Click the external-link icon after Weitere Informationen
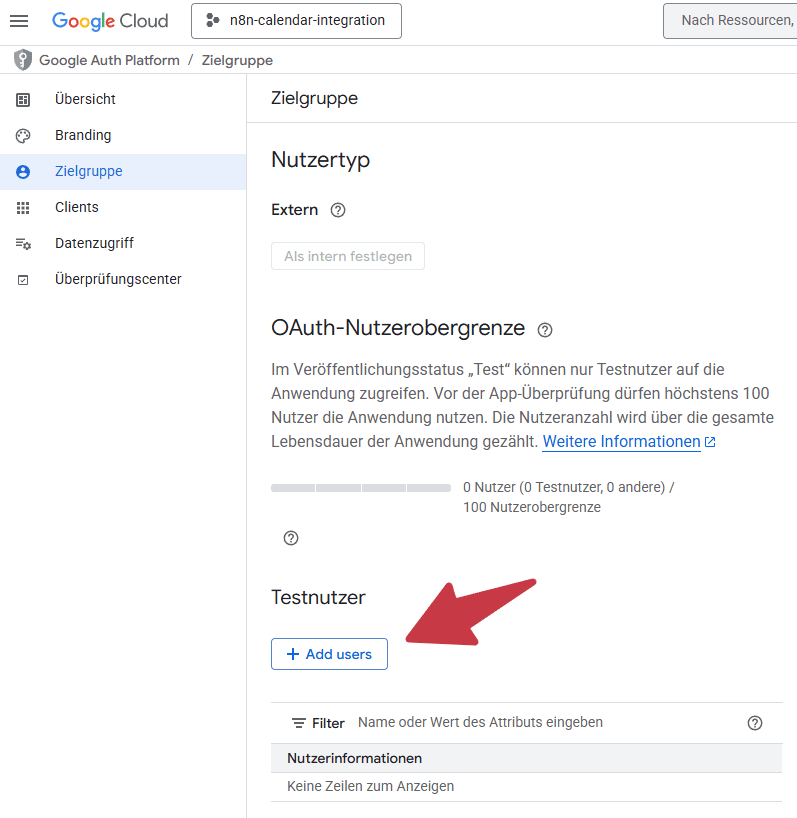The image size is (797, 818). tap(710, 442)
